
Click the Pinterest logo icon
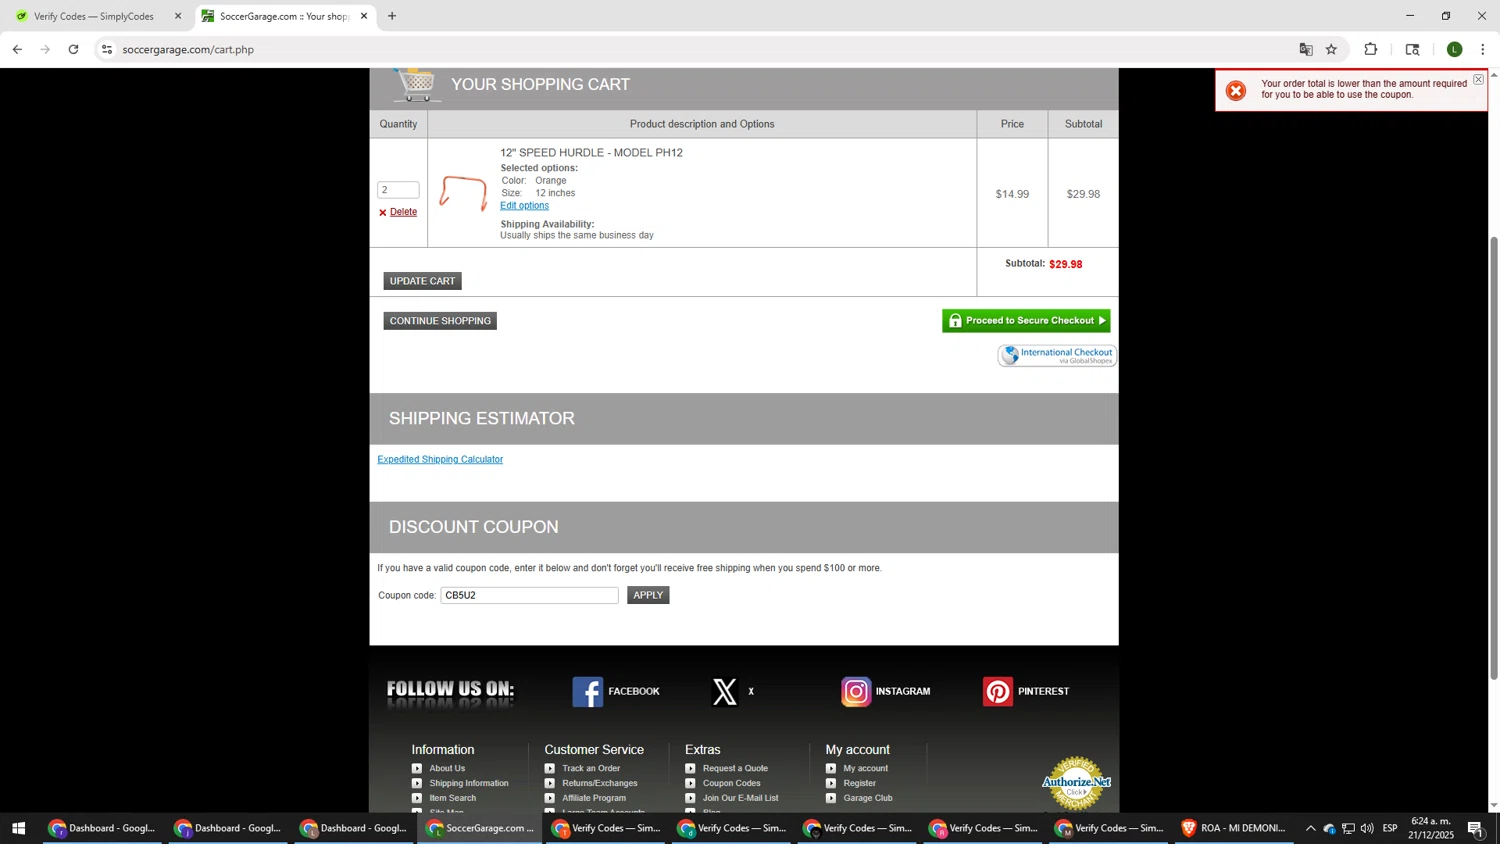click(998, 691)
